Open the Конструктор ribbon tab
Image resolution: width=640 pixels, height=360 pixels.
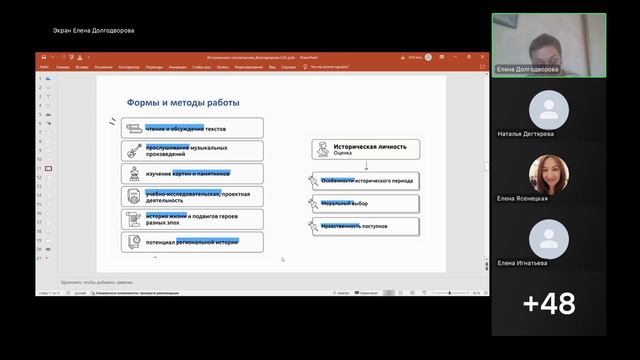tap(129, 67)
